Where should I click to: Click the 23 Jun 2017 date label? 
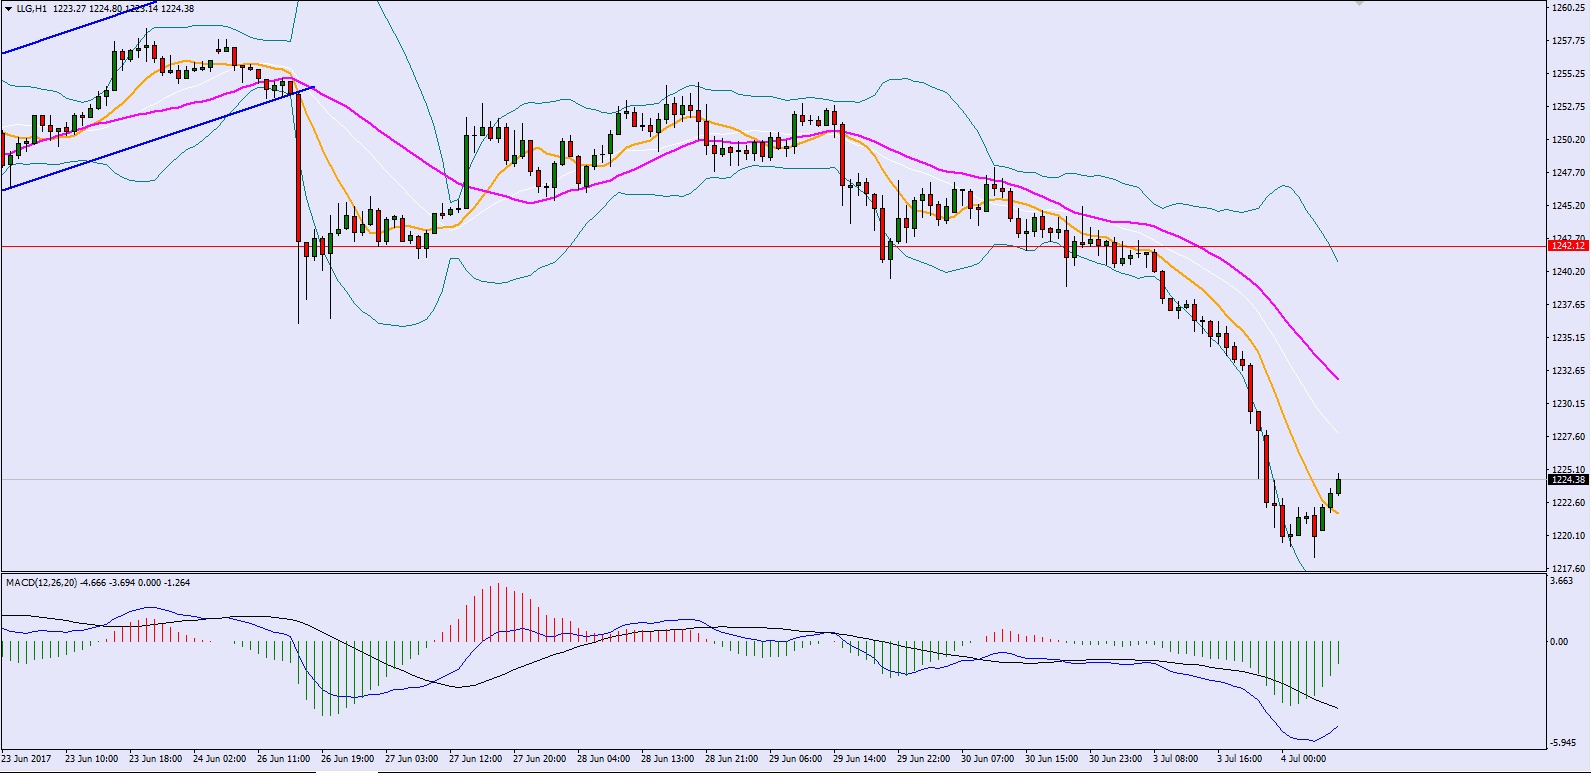[x=27, y=759]
